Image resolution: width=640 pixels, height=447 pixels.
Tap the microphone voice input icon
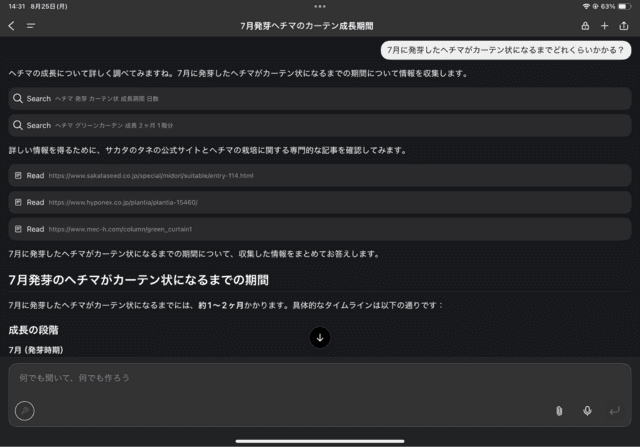click(587, 411)
